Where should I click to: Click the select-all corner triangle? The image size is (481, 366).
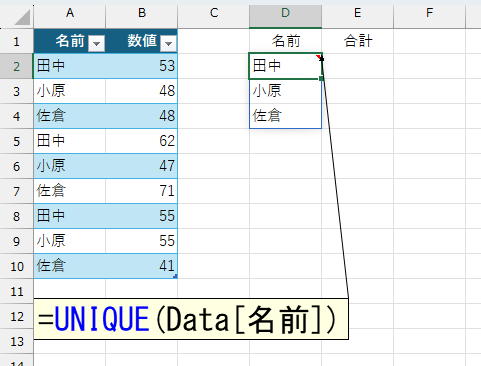pos(22,18)
